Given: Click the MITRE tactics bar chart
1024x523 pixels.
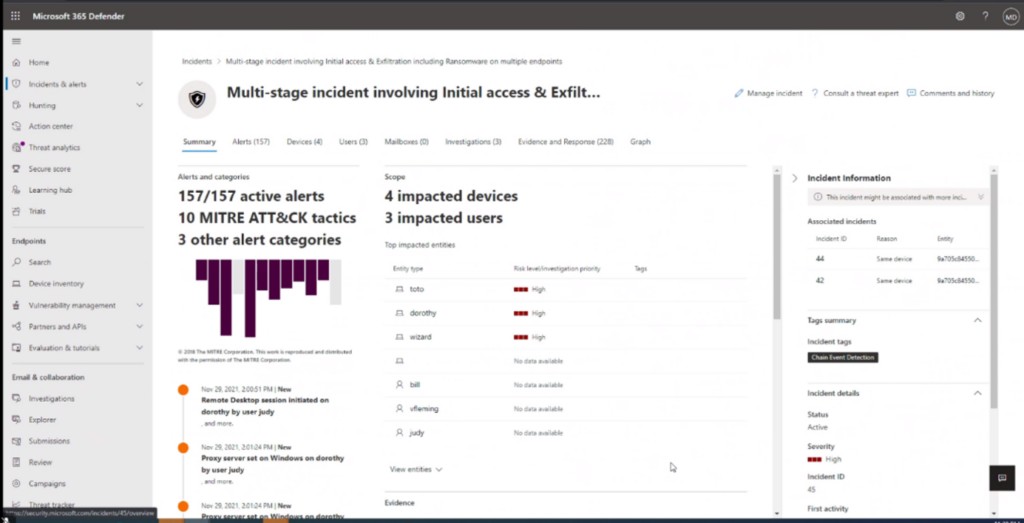Looking at the screenshot, I should 268,298.
